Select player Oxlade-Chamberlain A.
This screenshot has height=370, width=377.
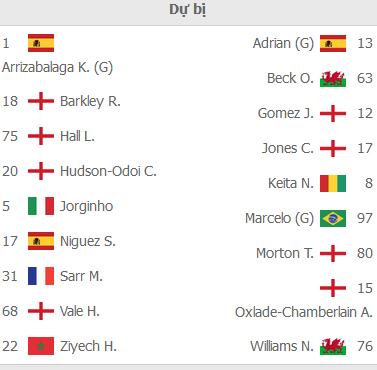tap(304, 313)
